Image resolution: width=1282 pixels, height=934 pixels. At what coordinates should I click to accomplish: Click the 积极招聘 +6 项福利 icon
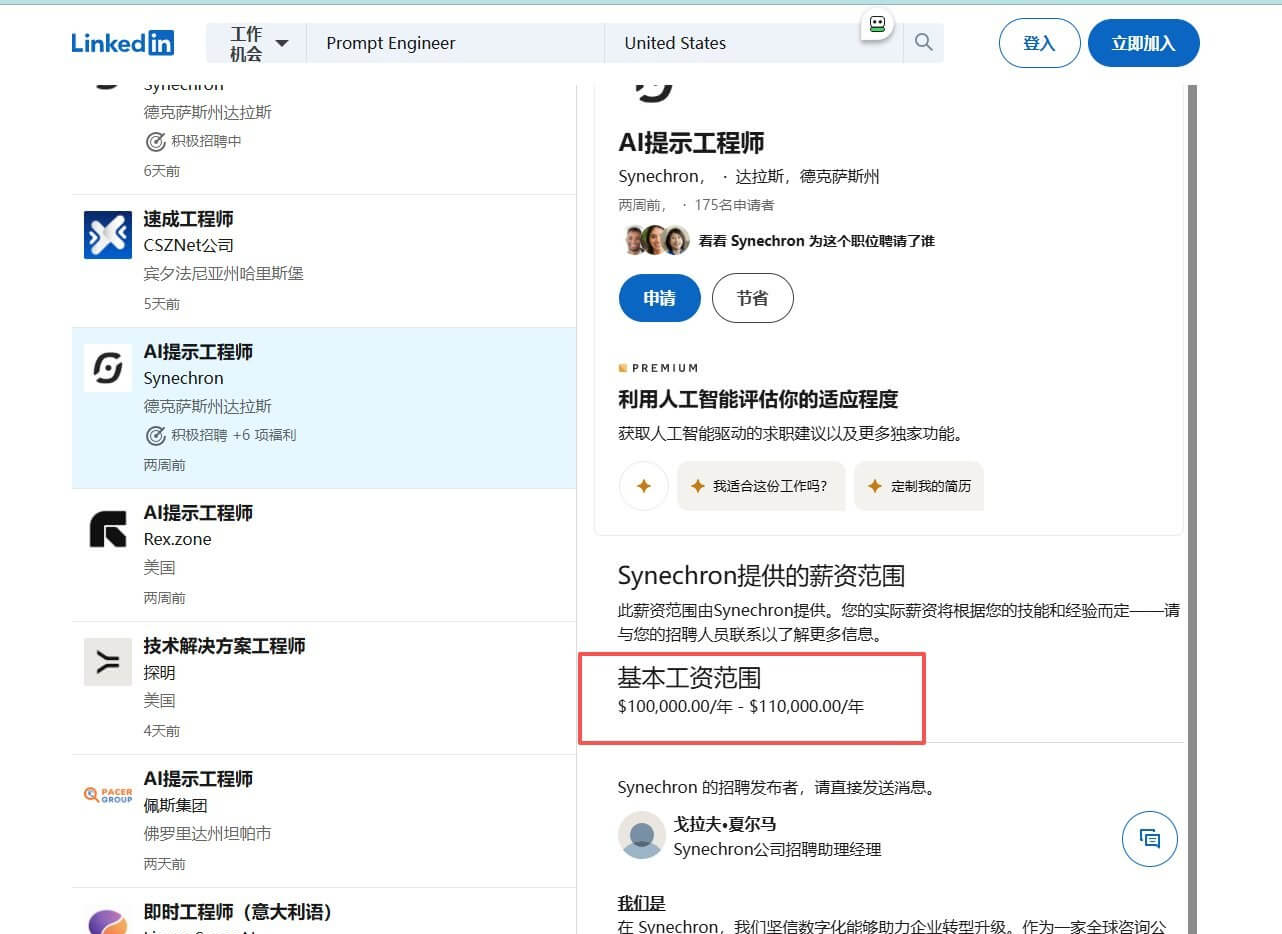155,435
